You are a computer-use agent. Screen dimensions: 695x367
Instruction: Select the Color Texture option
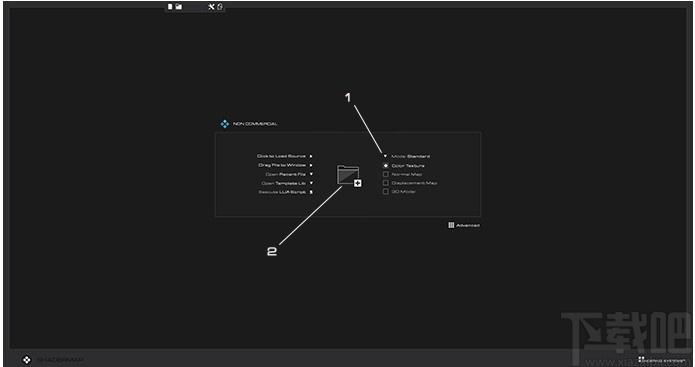point(386,165)
